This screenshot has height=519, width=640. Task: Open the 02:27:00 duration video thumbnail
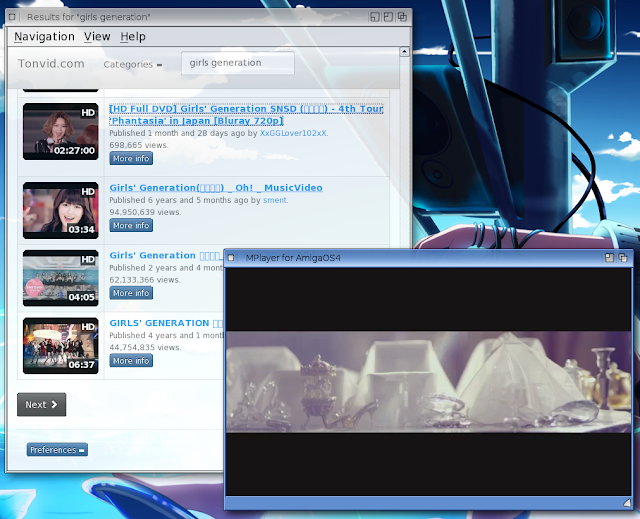[x=60, y=131]
